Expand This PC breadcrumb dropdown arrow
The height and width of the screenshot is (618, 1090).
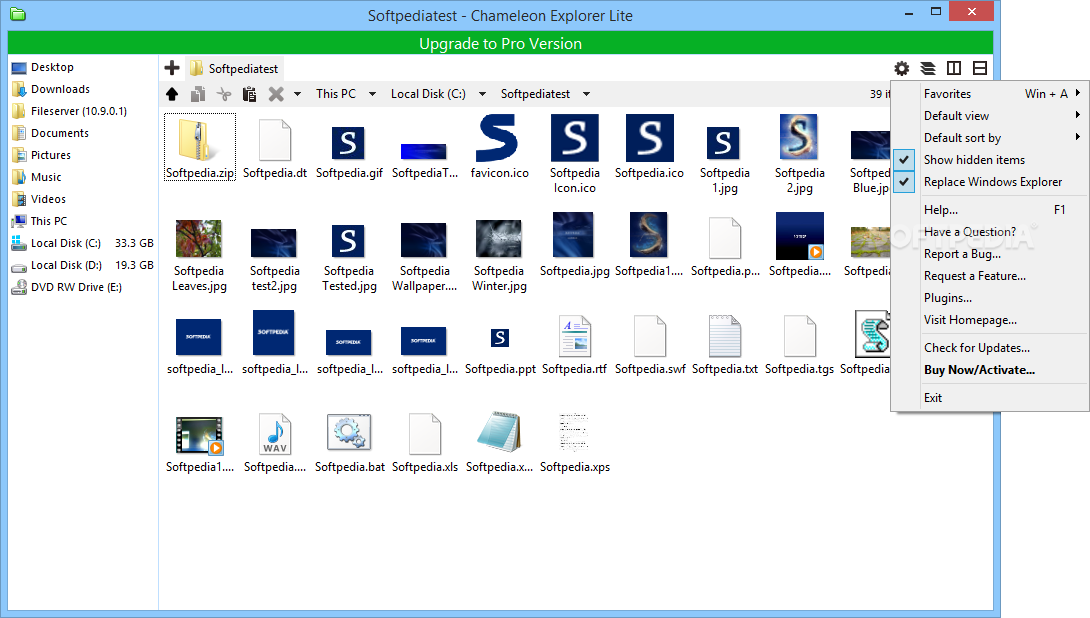click(372, 94)
